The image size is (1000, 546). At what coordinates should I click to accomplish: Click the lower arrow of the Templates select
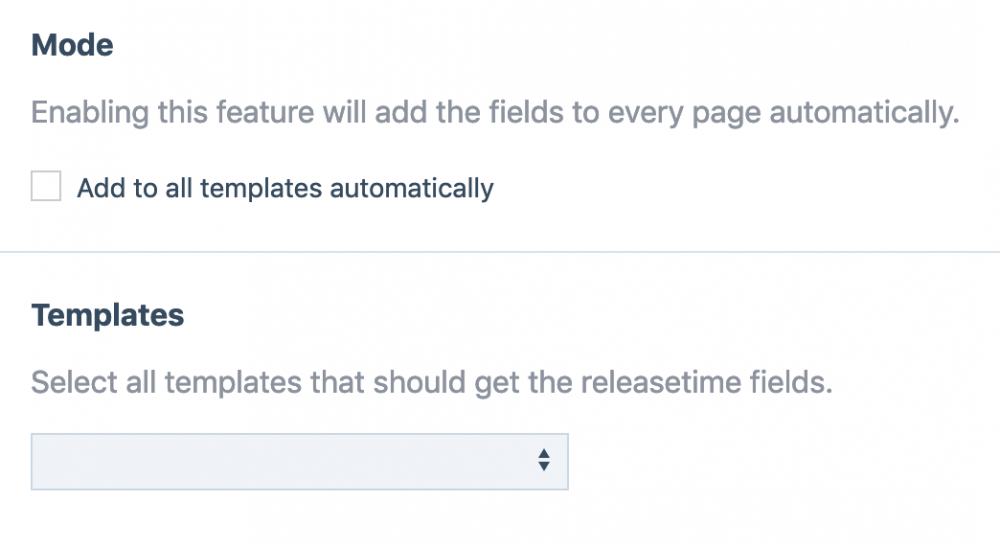(543, 467)
